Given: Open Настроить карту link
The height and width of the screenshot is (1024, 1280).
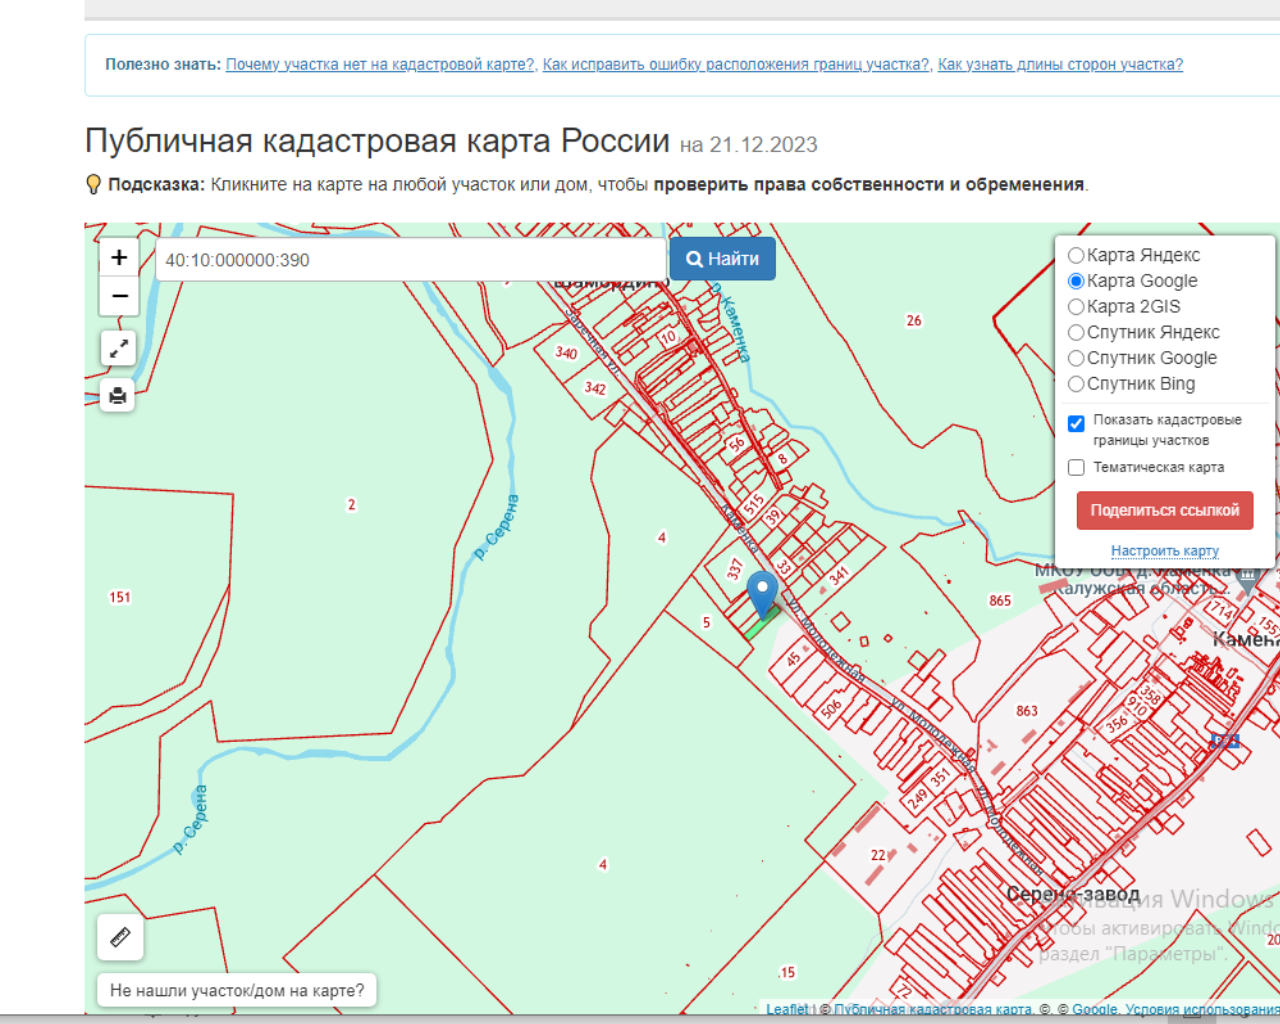Looking at the screenshot, I should click(1164, 551).
